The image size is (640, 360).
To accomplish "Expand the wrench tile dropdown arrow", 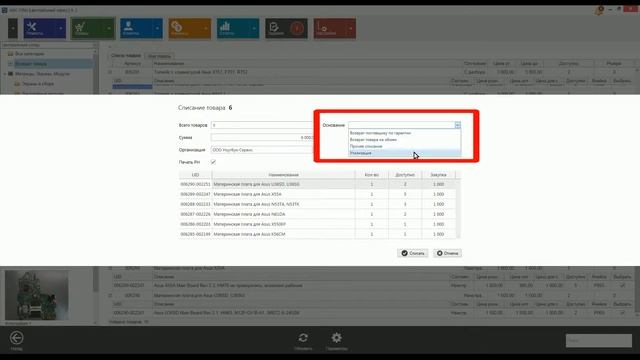I will [61, 28].
